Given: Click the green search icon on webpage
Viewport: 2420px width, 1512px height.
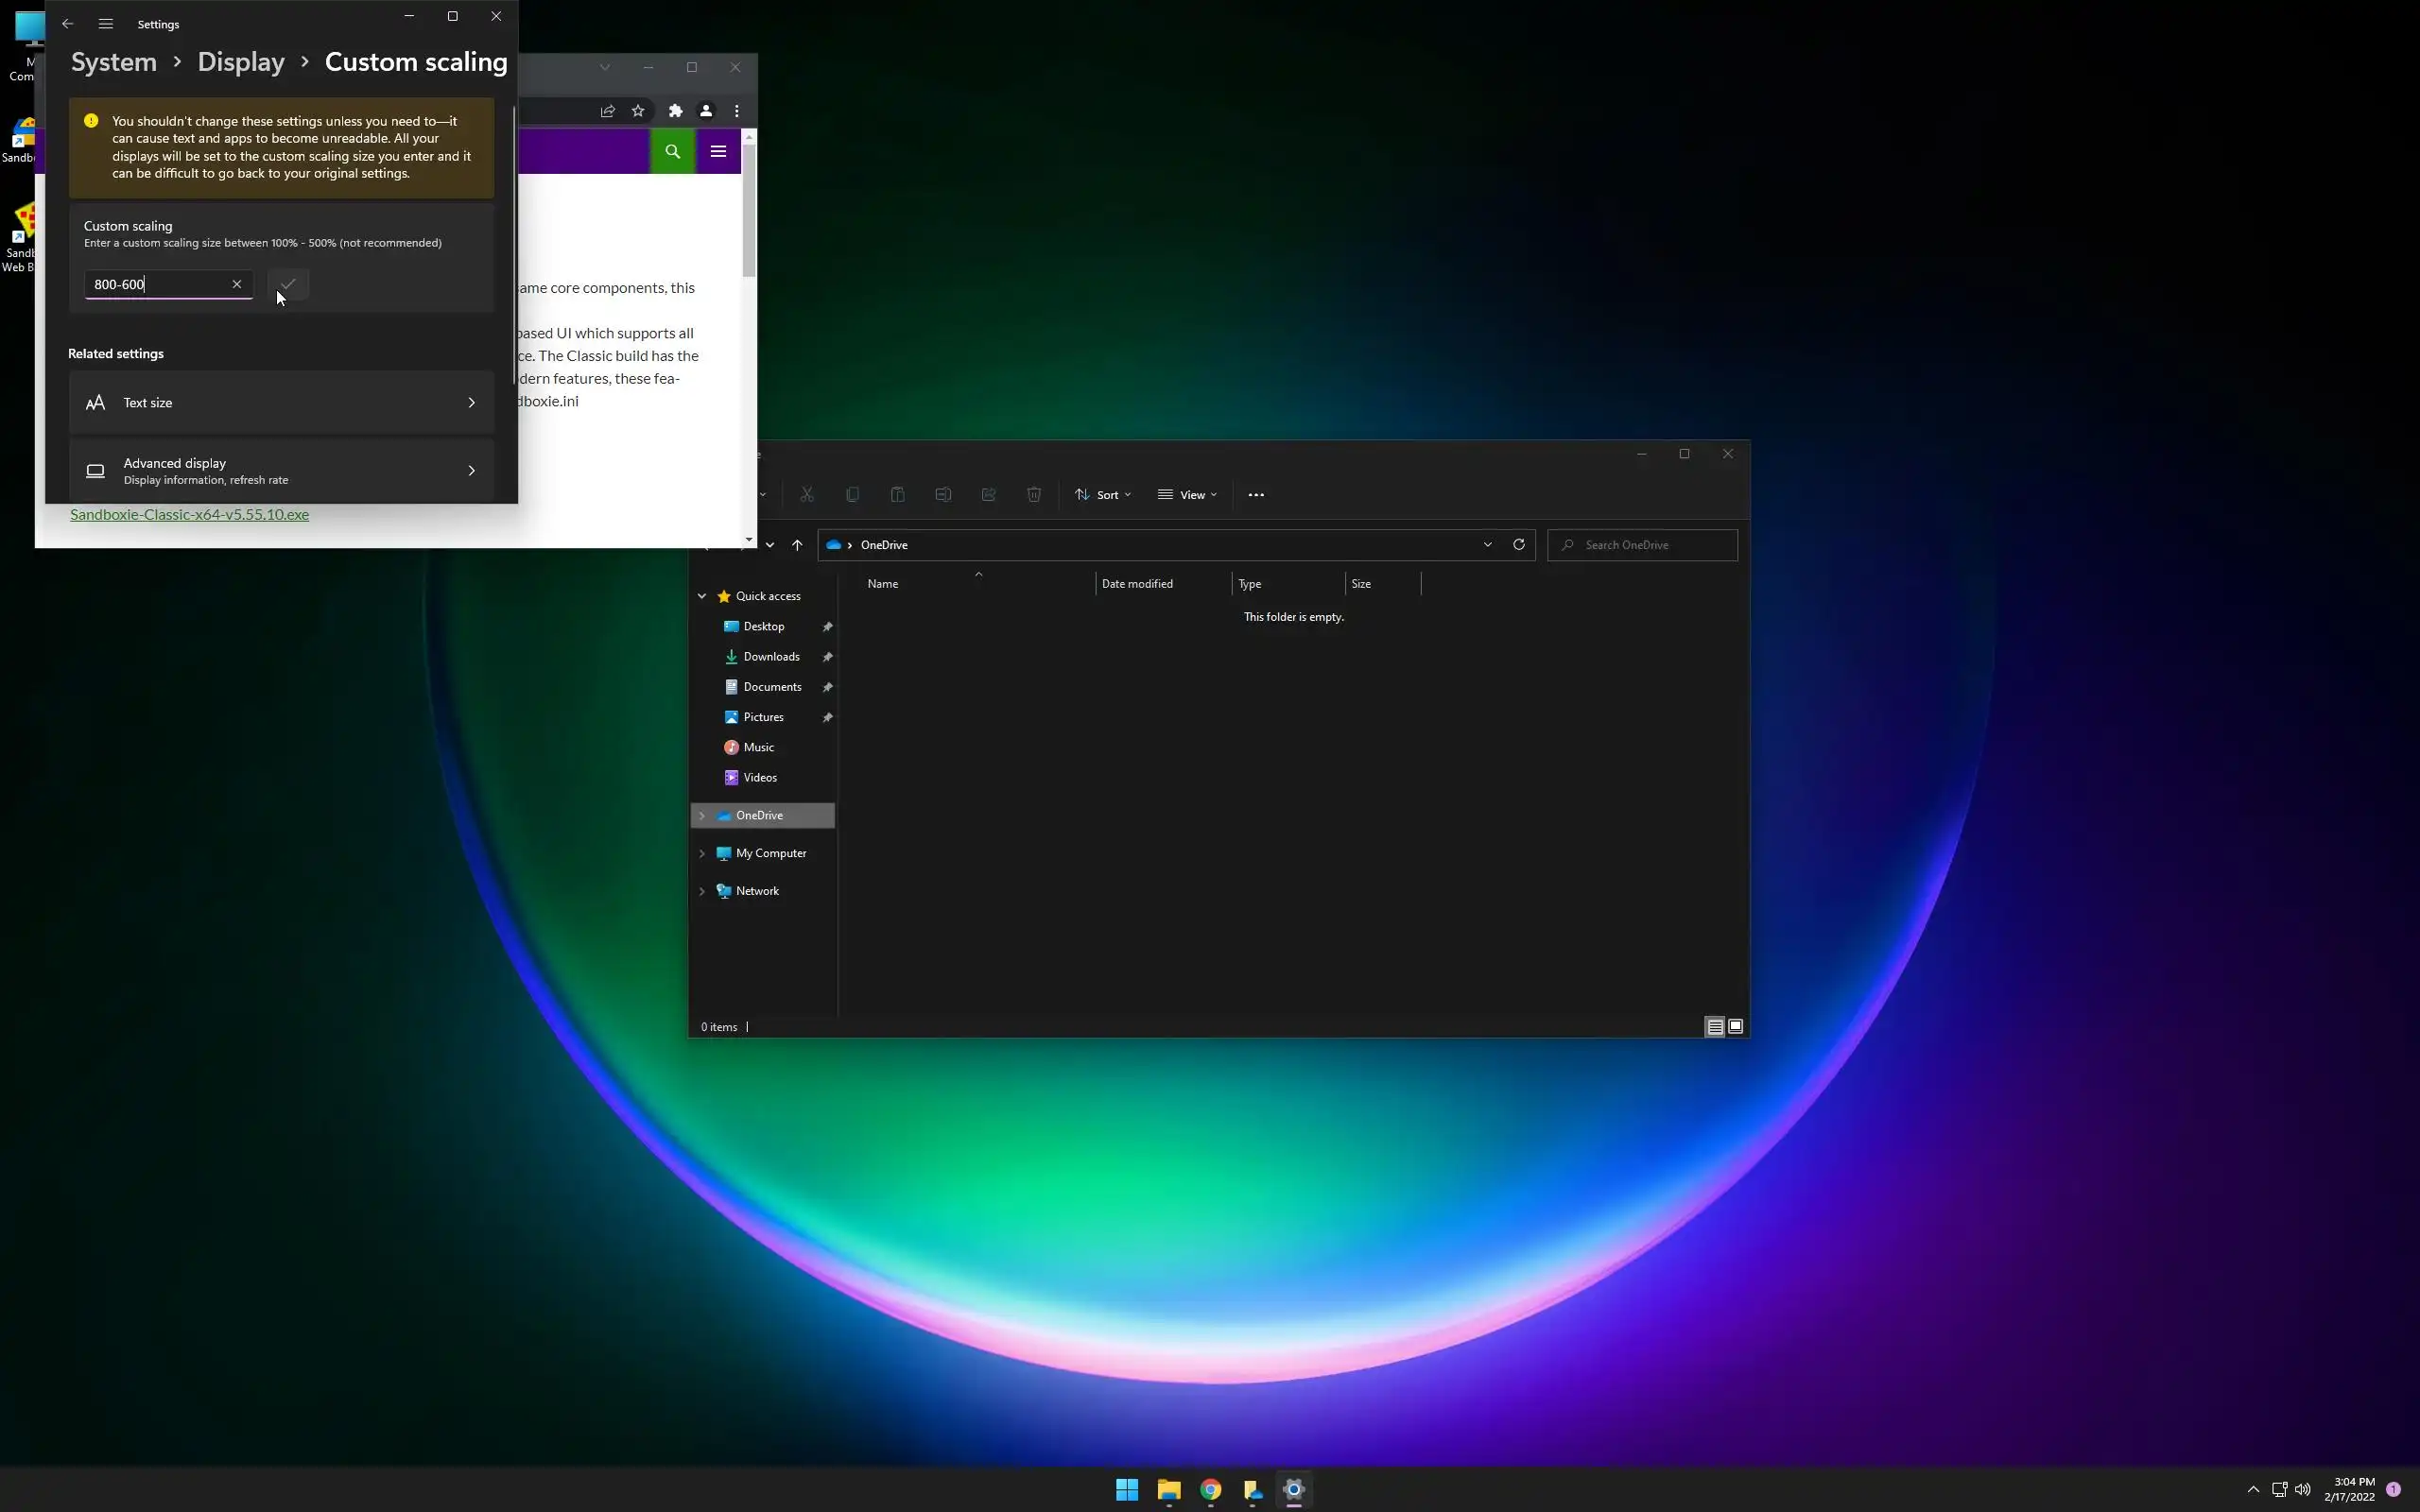Looking at the screenshot, I should (x=672, y=152).
